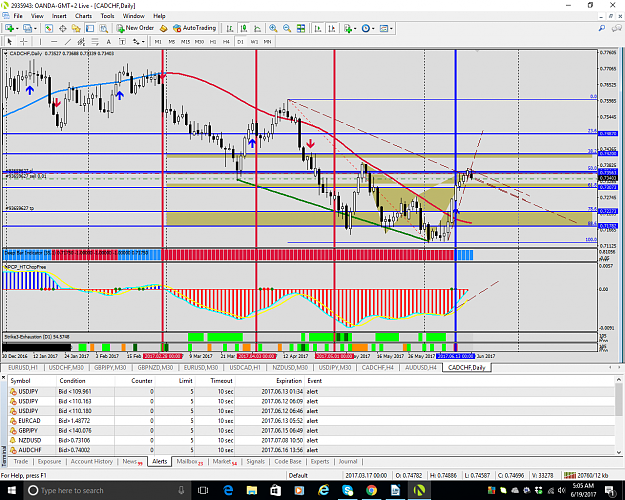Open the Profiles toolbar icon
Image resolution: width=625 pixels, height=500 pixels.
27,28
